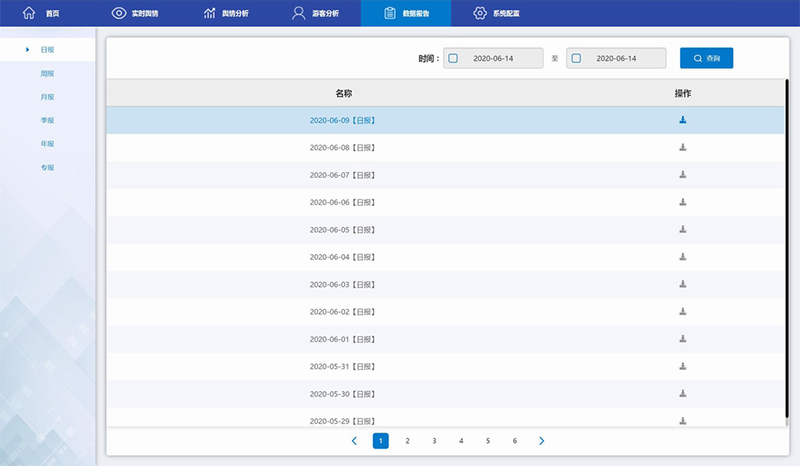
Task: Download the 2020-06-09 daily report
Action: pos(683,120)
